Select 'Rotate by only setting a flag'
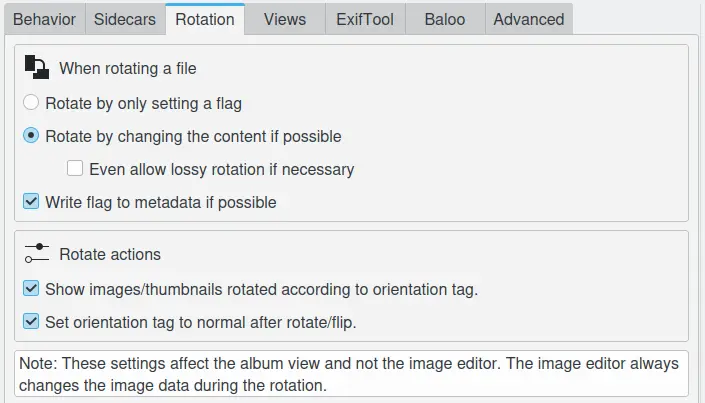Screen dimensions: 705x403 [31, 102]
